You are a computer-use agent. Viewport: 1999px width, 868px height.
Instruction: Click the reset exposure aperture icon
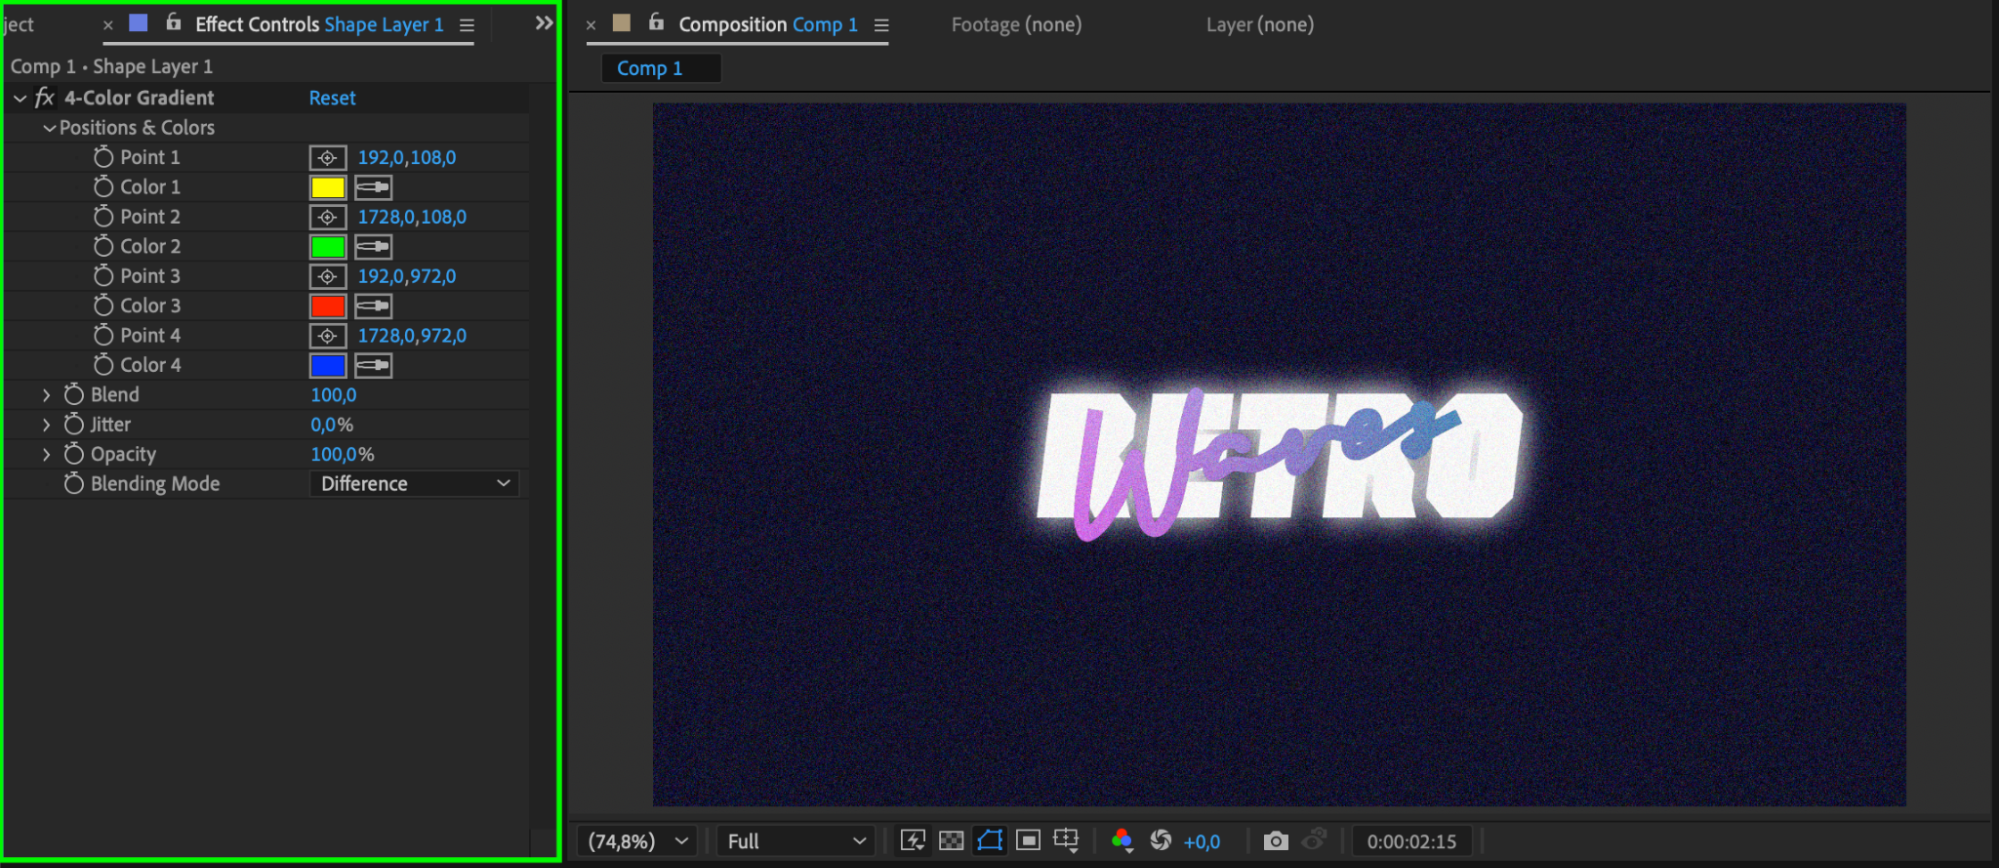(x=1160, y=841)
